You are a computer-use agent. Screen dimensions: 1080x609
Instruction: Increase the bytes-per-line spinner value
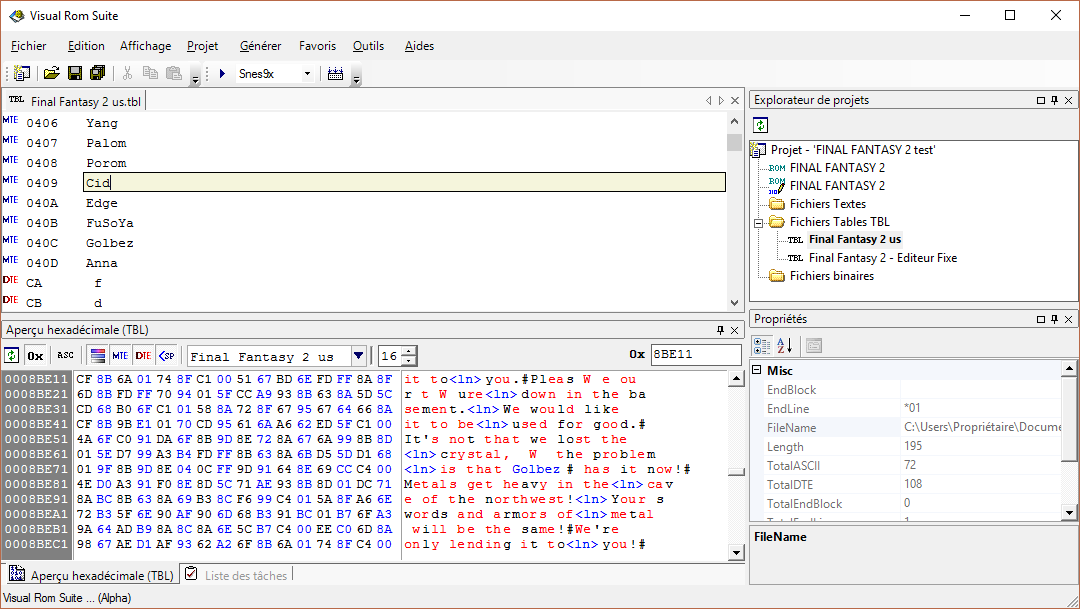(x=409, y=351)
